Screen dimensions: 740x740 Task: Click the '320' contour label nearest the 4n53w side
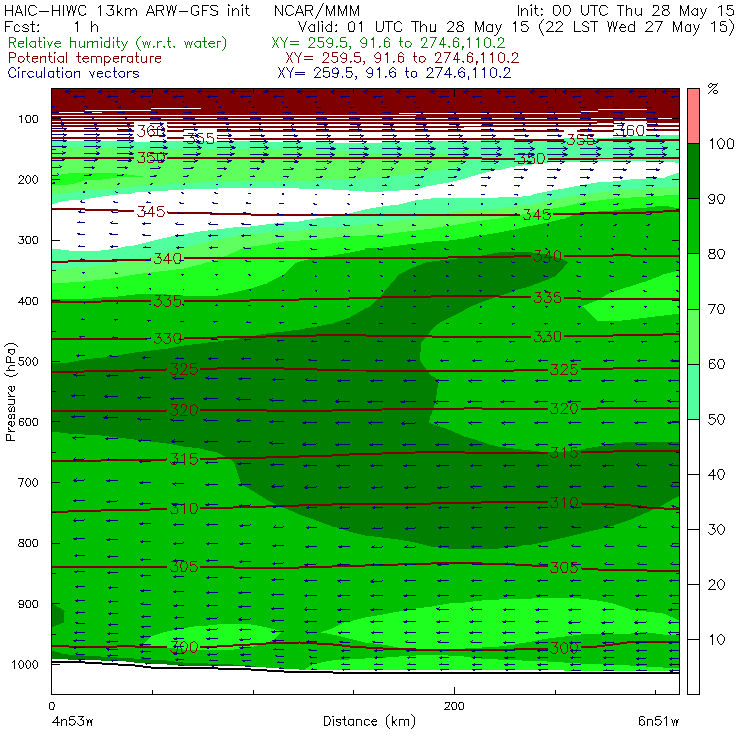184,410
